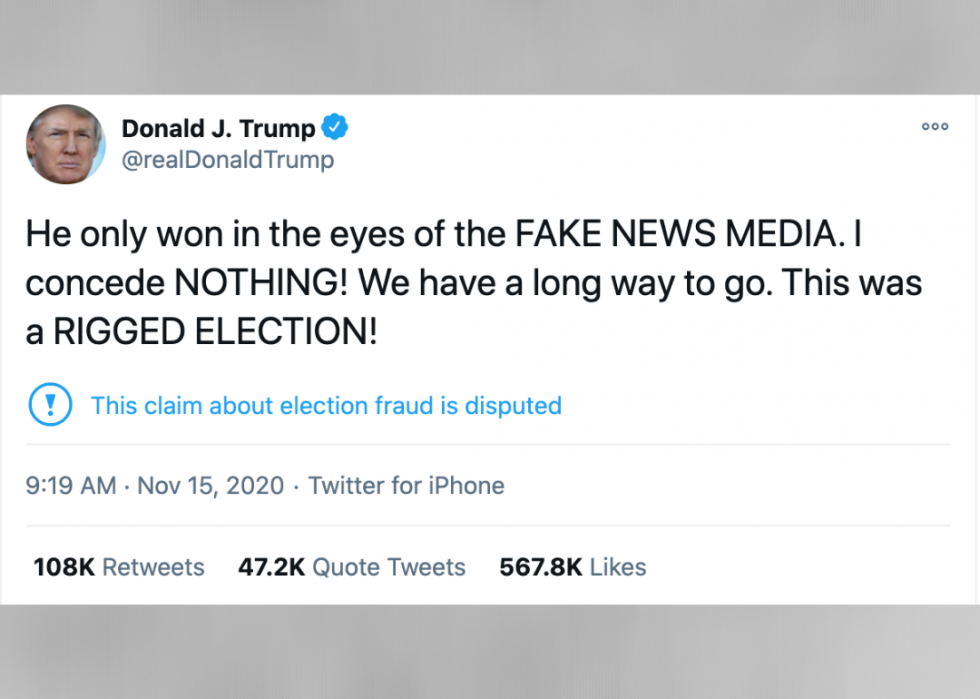View the 108K Retweets list

119,567
